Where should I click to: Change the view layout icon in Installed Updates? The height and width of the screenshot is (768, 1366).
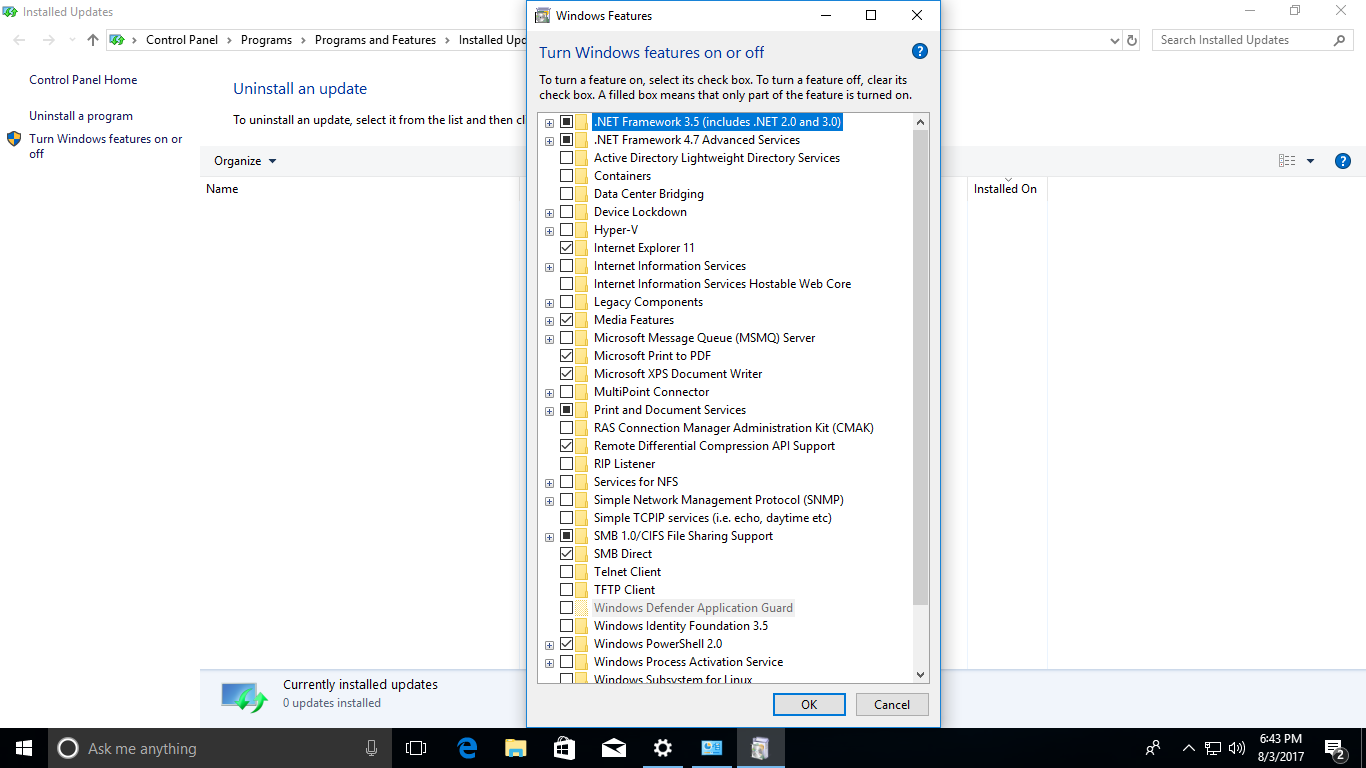point(1287,161)
